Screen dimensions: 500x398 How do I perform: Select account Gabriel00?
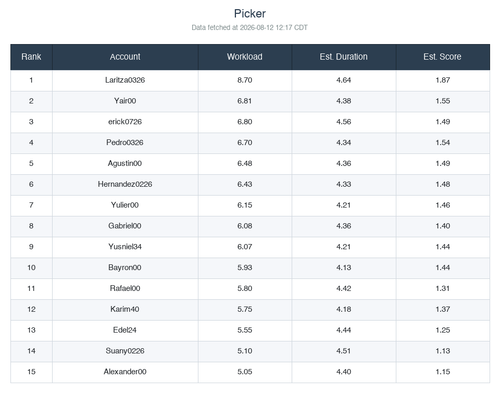[125, 226]
